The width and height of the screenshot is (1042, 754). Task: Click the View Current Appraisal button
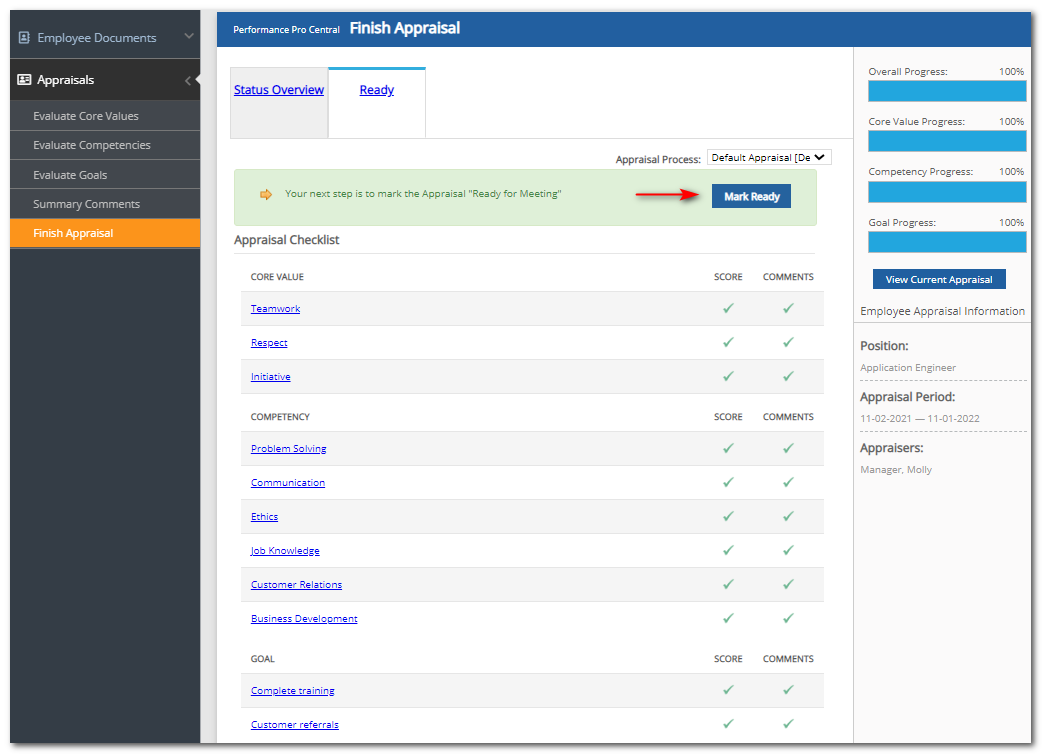click(938, 280)
